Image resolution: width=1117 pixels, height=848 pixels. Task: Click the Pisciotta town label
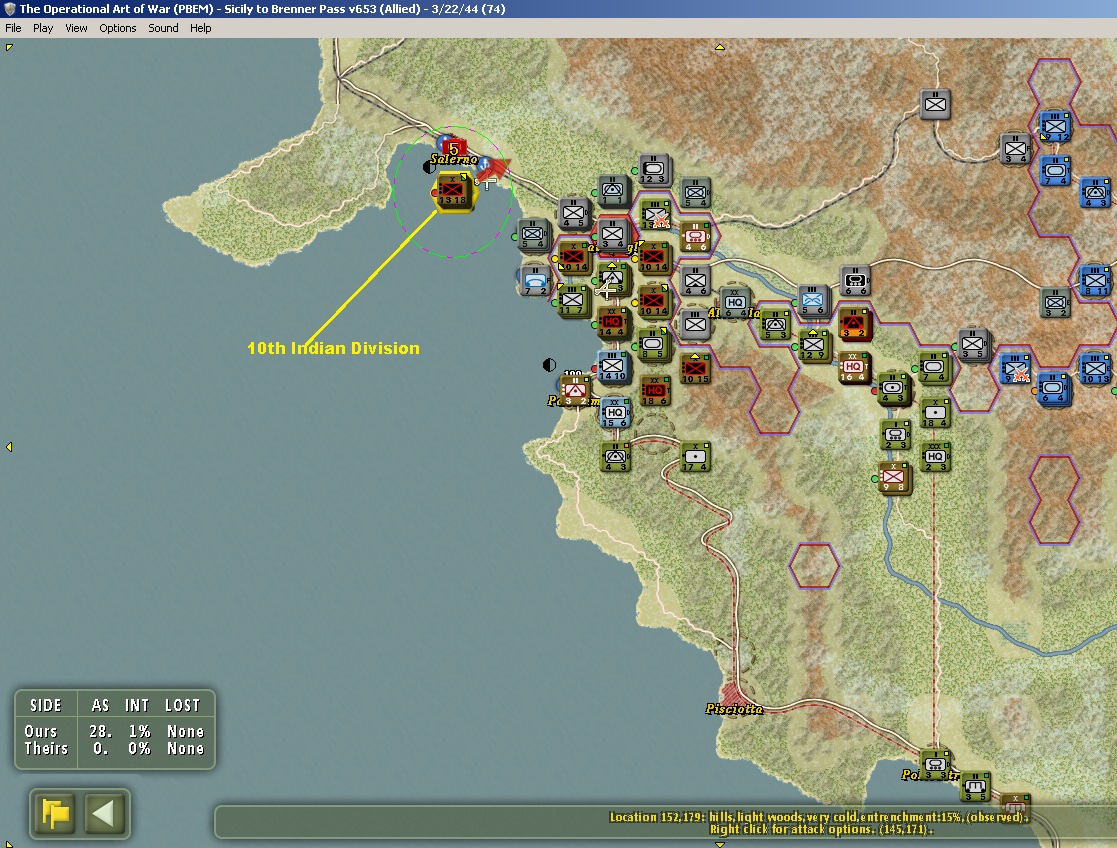click(x=734, y=708)
